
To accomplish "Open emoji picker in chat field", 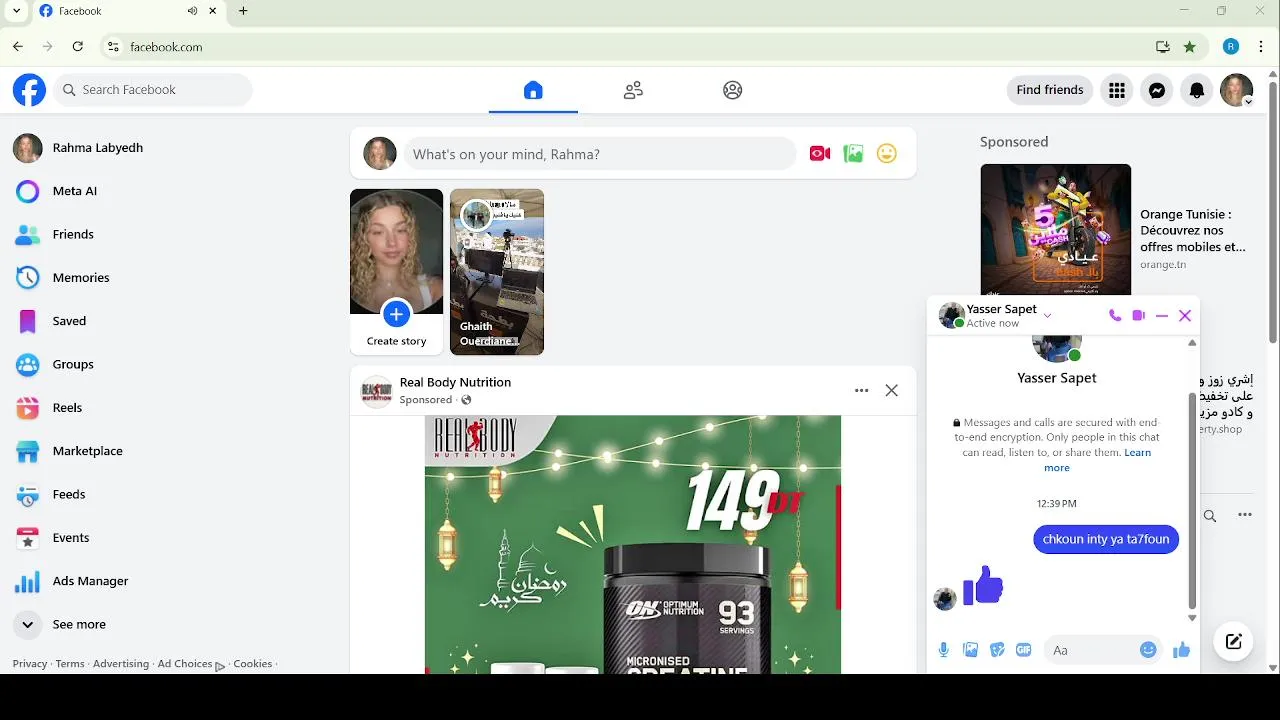I will pos(1148,650).
